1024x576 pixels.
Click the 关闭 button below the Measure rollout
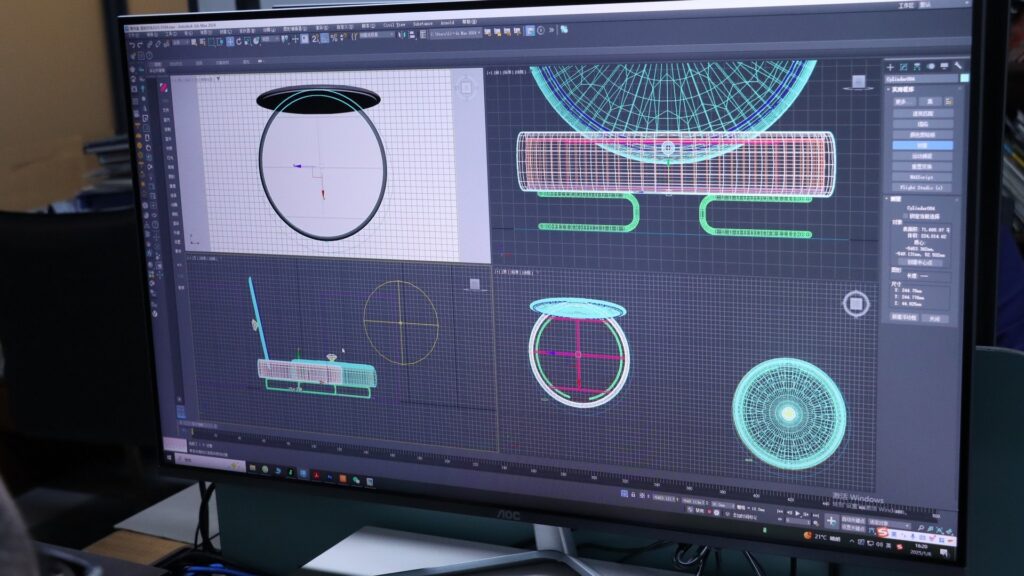(935, 319)
